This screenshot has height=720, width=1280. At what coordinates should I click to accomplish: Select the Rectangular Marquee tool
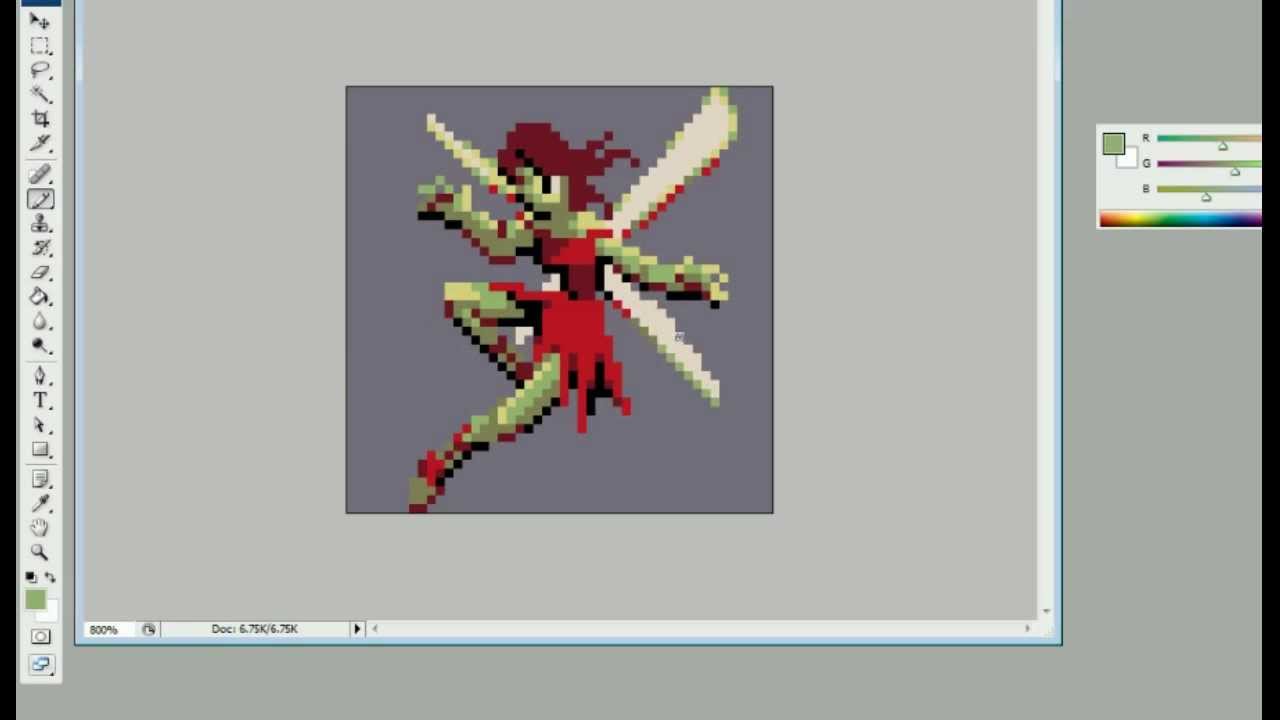[40, 46]
